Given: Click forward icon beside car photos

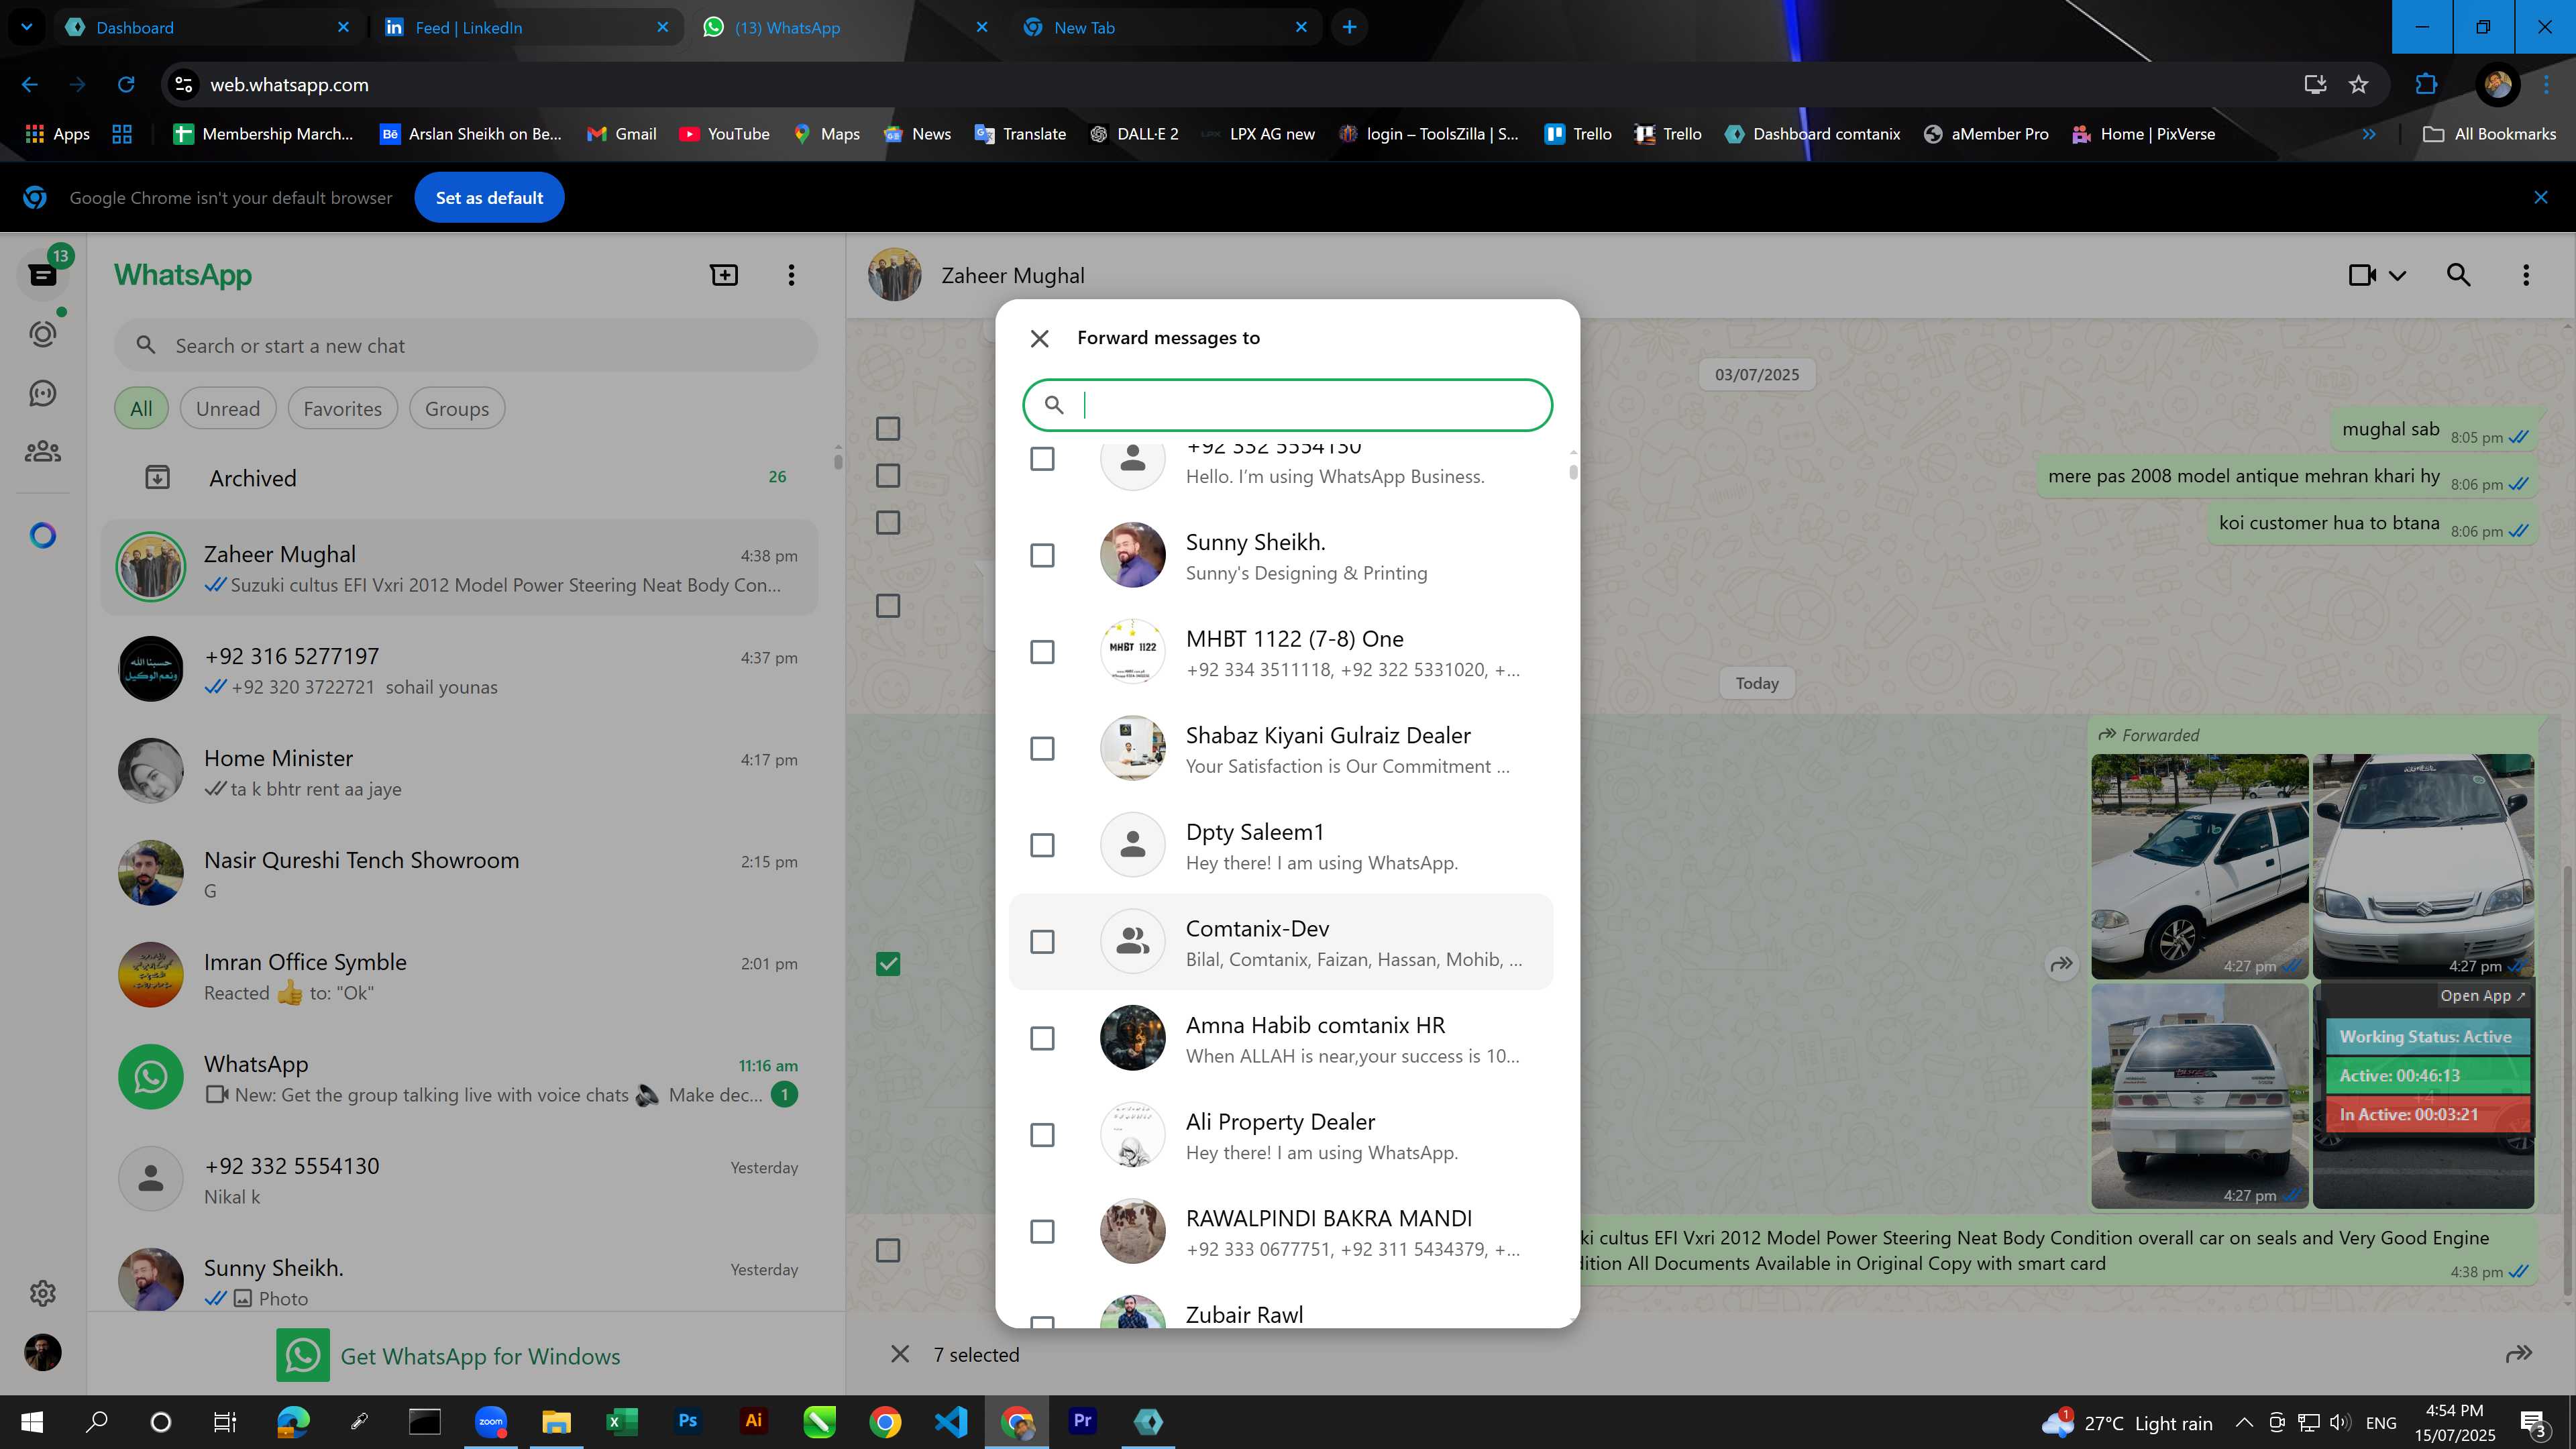Looking at the screenshot, I should click(2062, 965).
